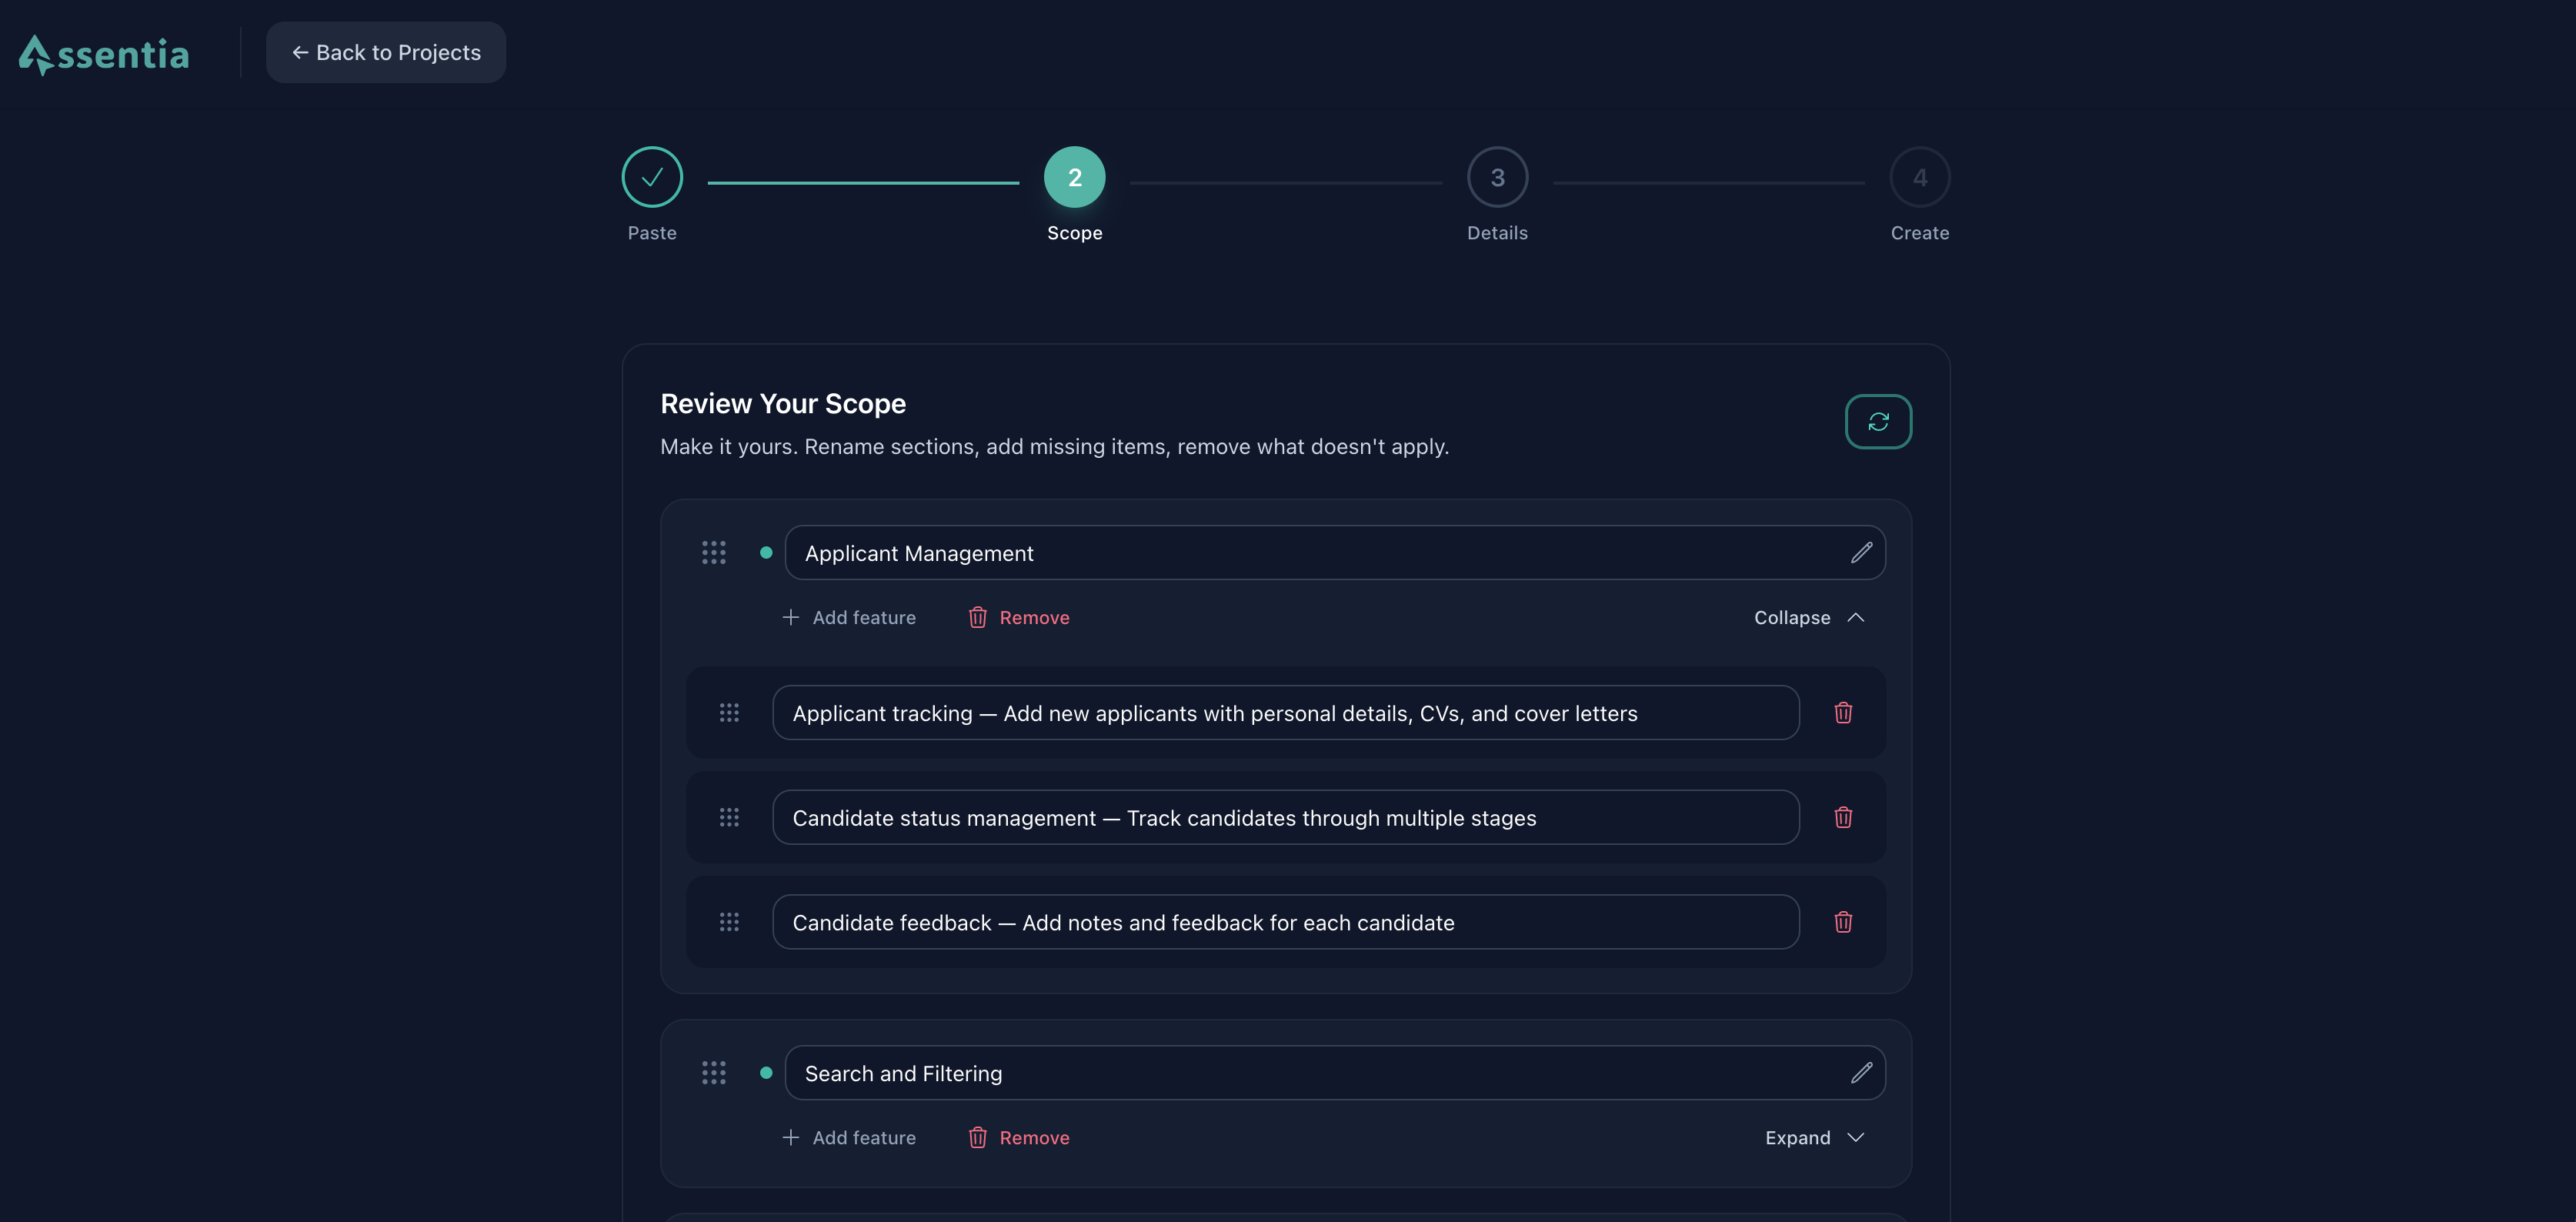Select step 4 Create in stepper
Viewport: 2576px width, 1222px height.
point(1918,178)
